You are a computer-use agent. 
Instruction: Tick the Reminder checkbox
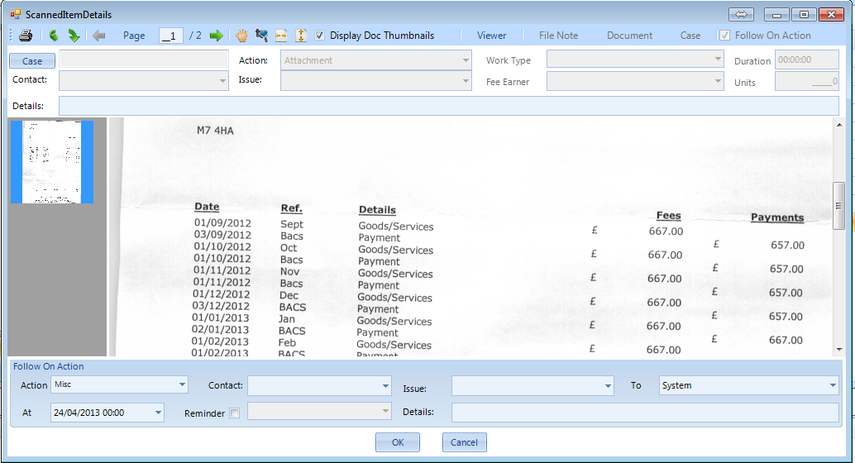(234, 413)
